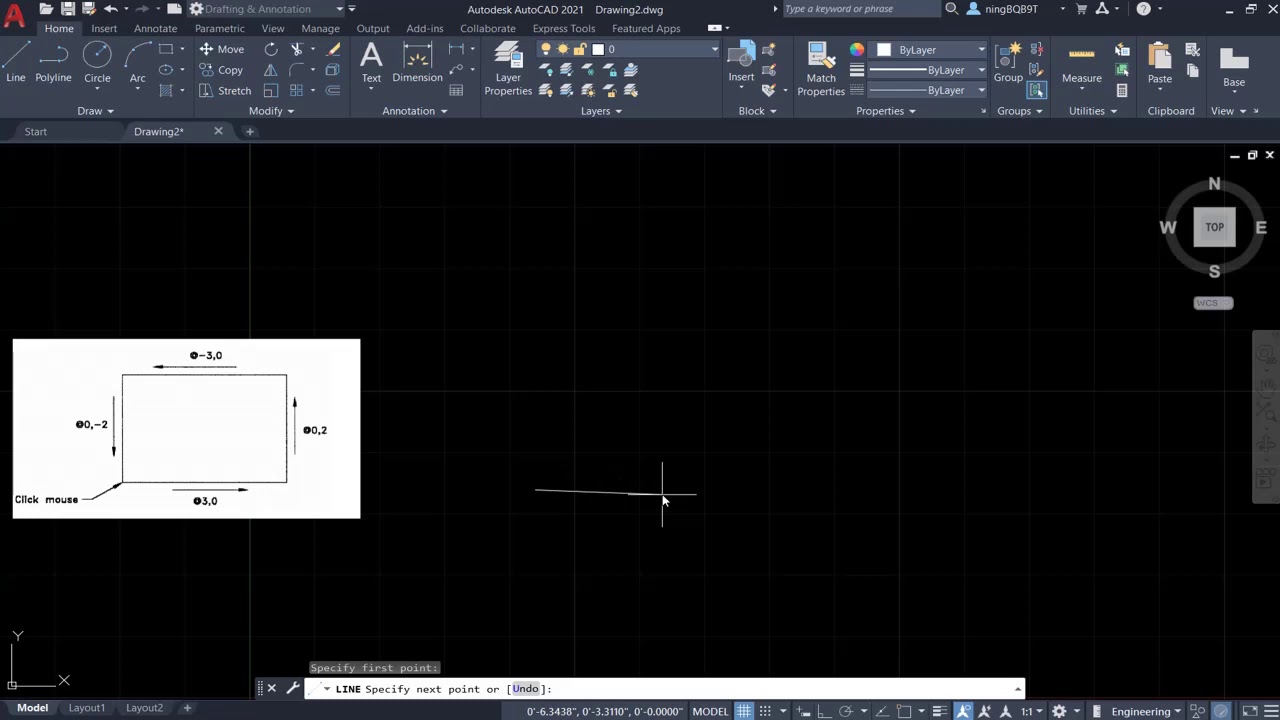The width and height of the screenshot is (1280, 720).
Task: Select the Polyline tool
Action: click(53, 62)
